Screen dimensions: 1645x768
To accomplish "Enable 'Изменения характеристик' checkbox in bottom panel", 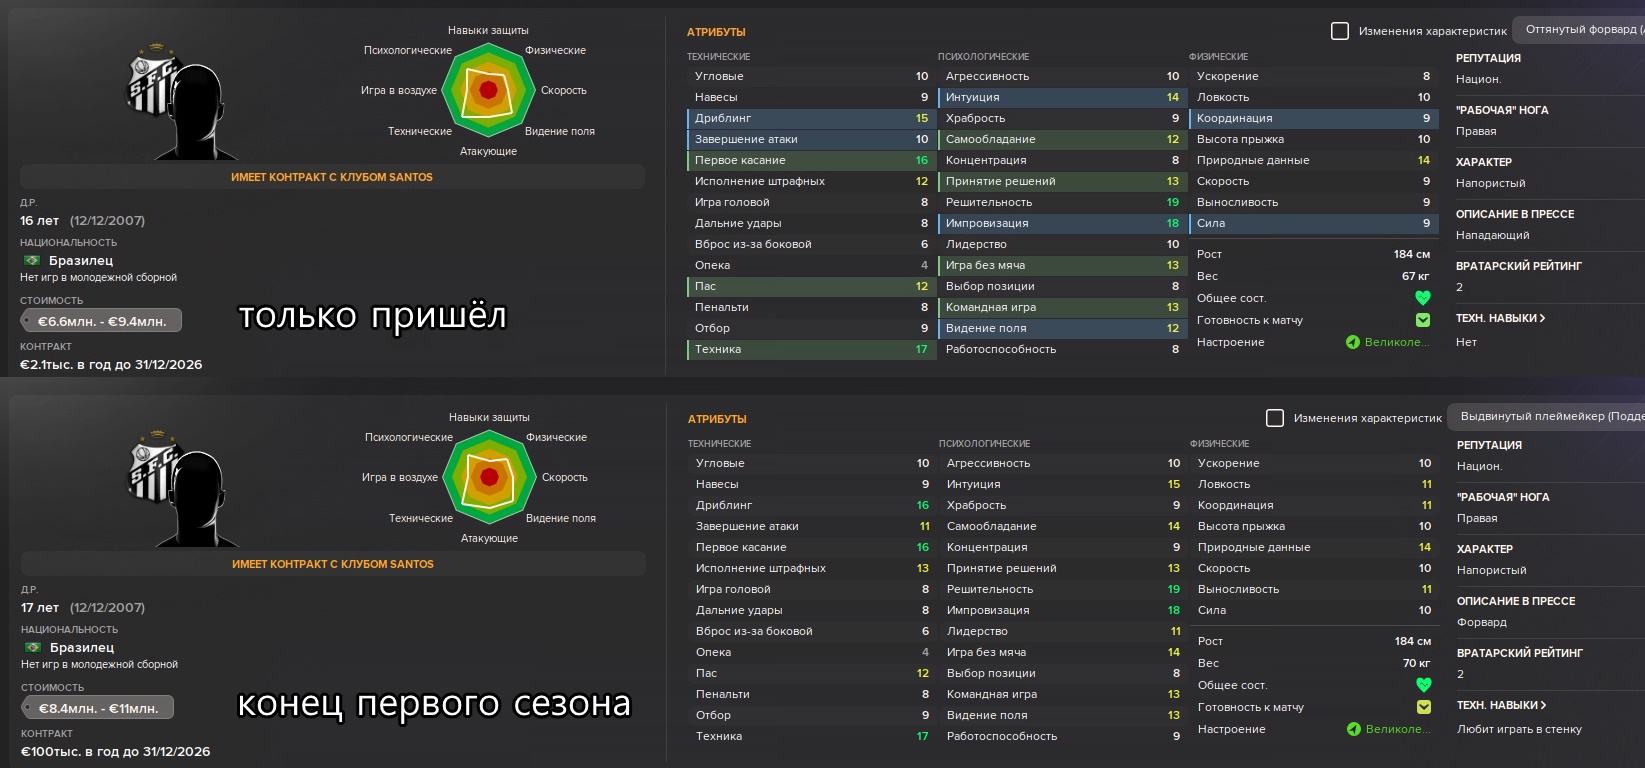I will click(1275, 418).
